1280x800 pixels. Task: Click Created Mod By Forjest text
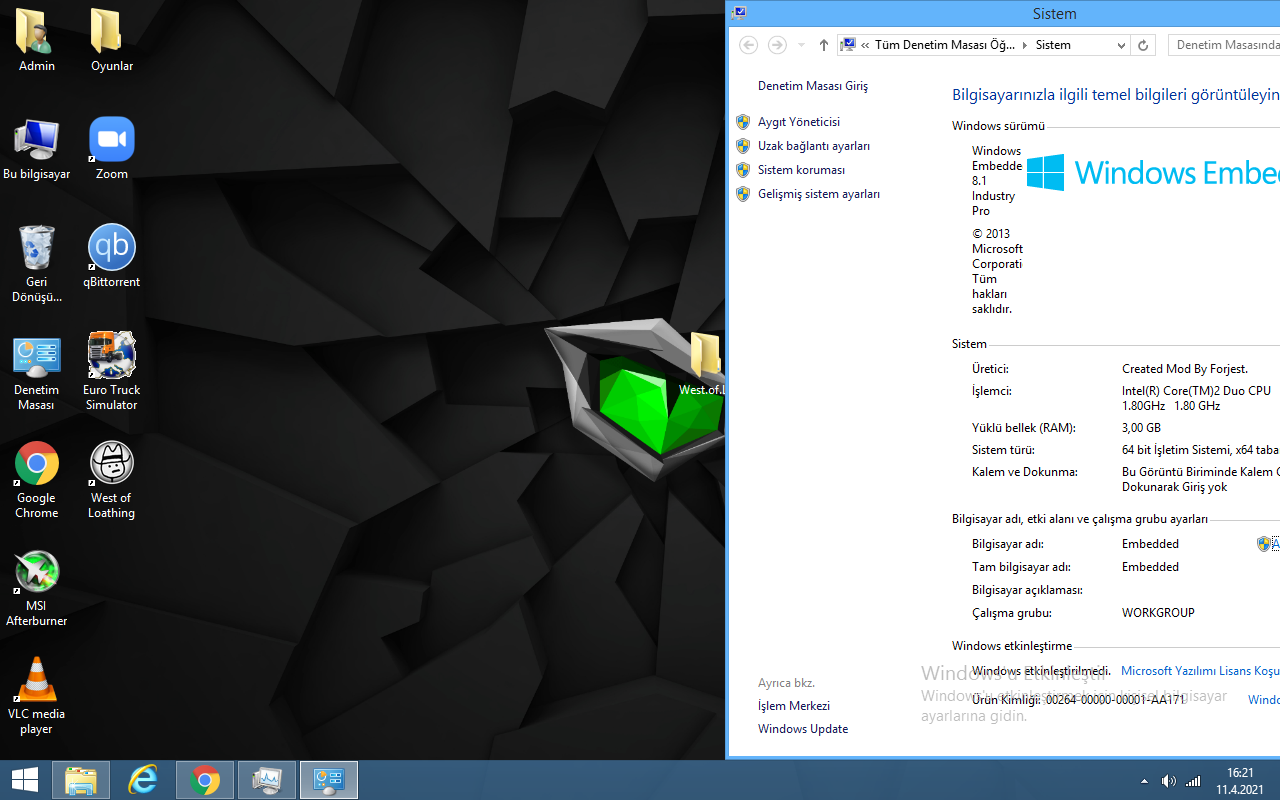coord(1185,369)
